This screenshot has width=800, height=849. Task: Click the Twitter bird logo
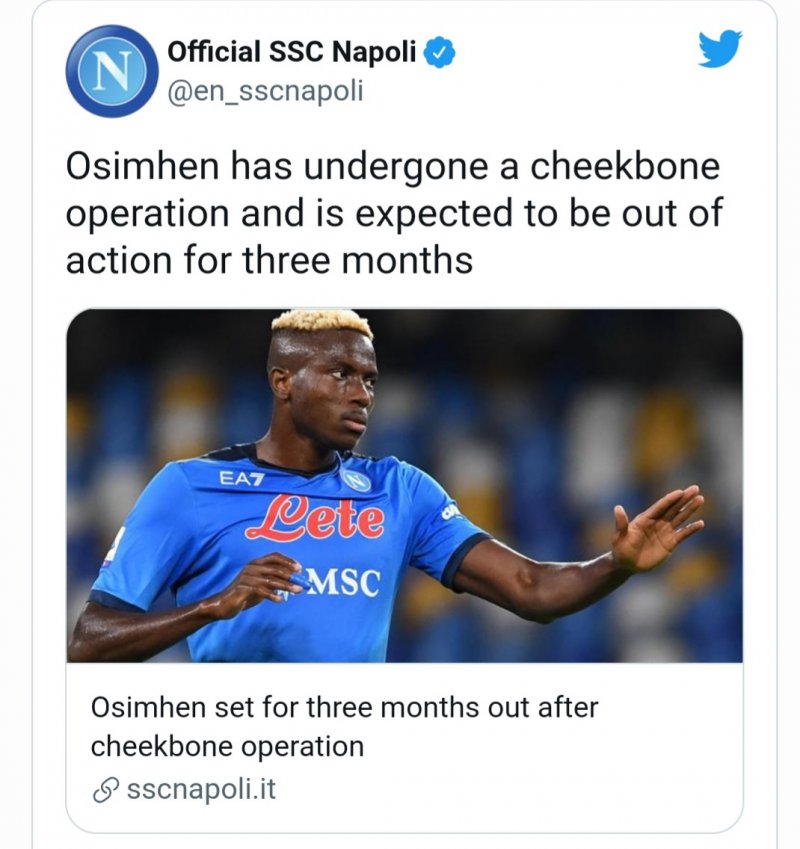click(720, 48)
